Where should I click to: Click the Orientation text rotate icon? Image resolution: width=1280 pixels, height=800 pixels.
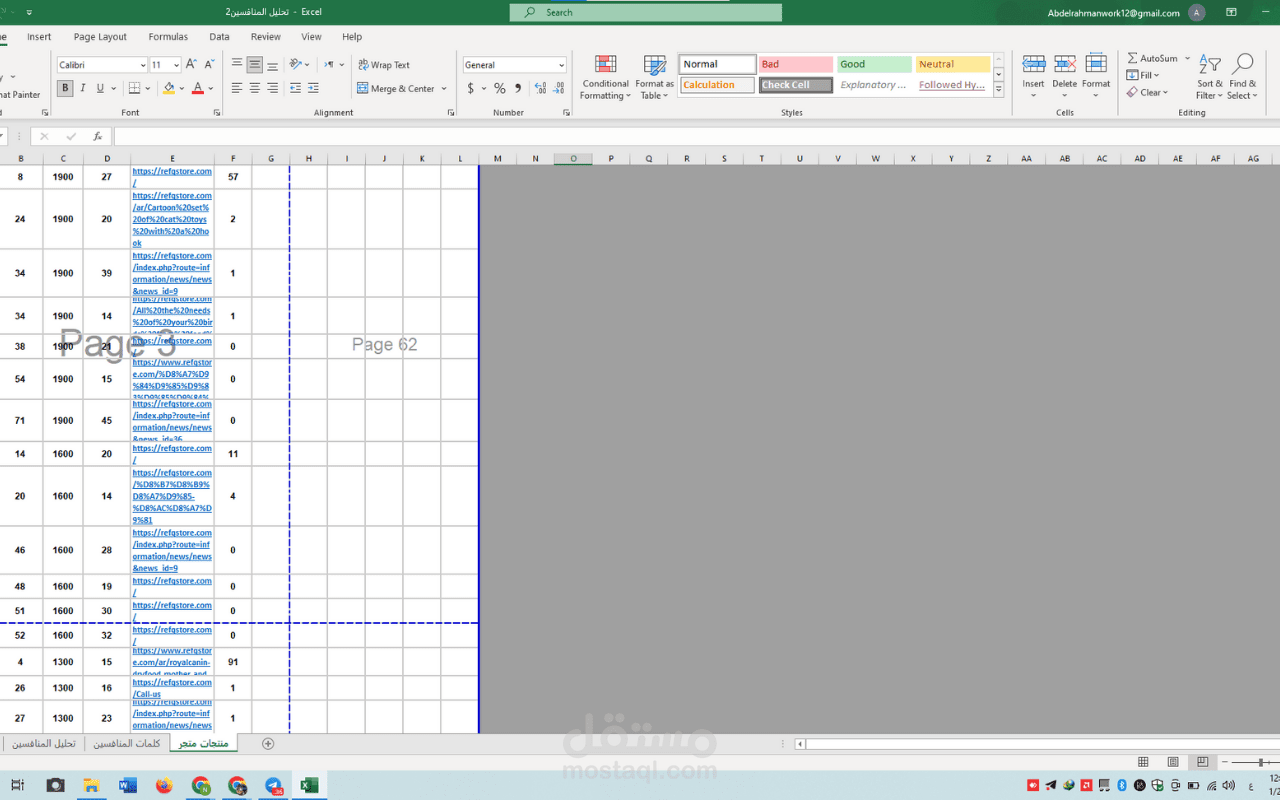pyautogui.click(x=296, y=64)
